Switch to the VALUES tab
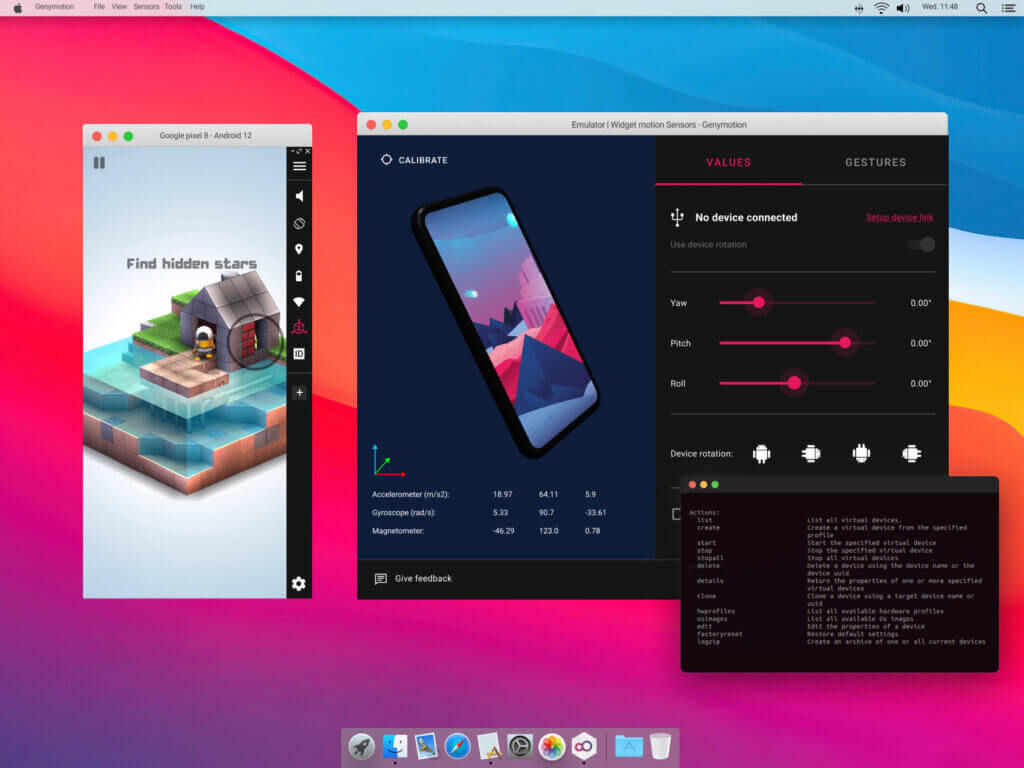 coord(728,162)
